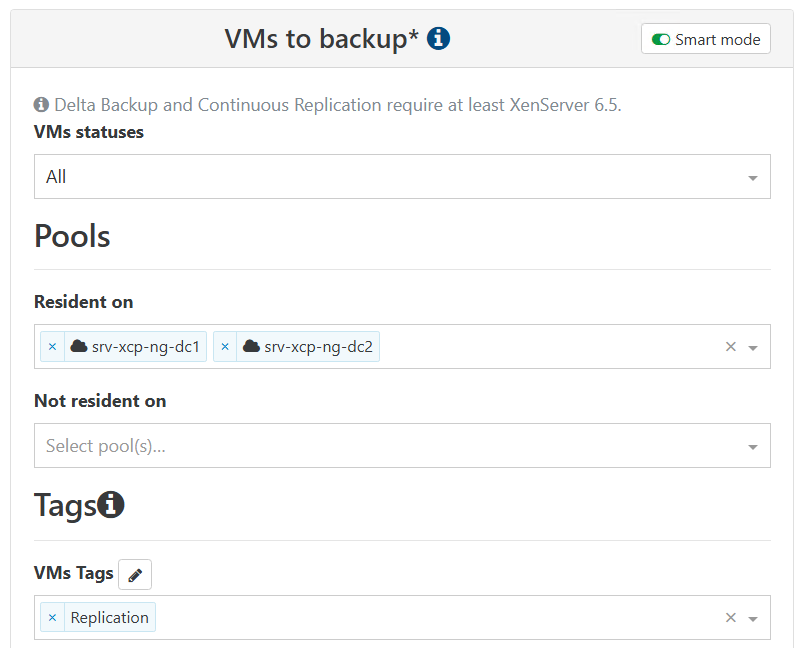The width and height of the screenshot is (812, 648).
Task: Click cloud icon of srv-xcp-ng-dc2
Action: click(251, 347)
